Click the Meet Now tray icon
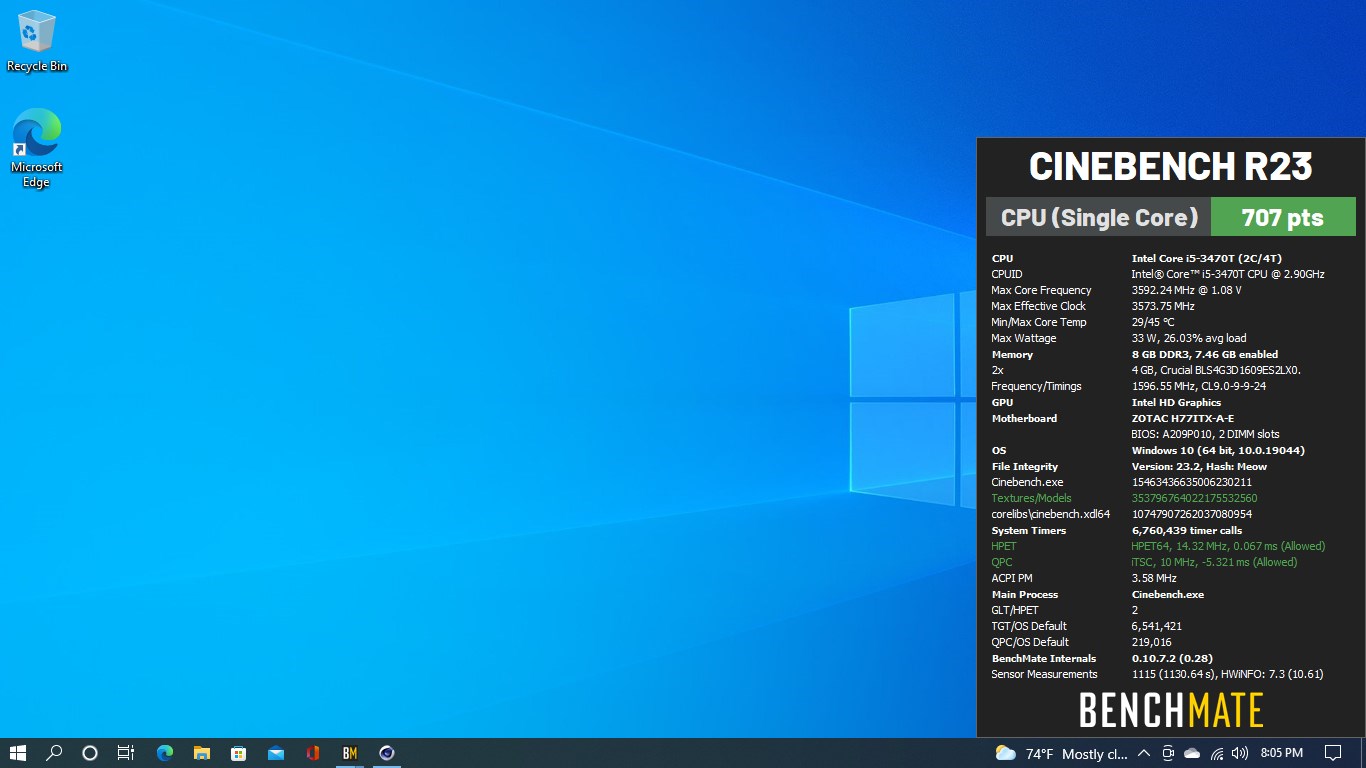Image resolution: width=1366 pixels, height=768 pixels. (x=1167, y=753)
